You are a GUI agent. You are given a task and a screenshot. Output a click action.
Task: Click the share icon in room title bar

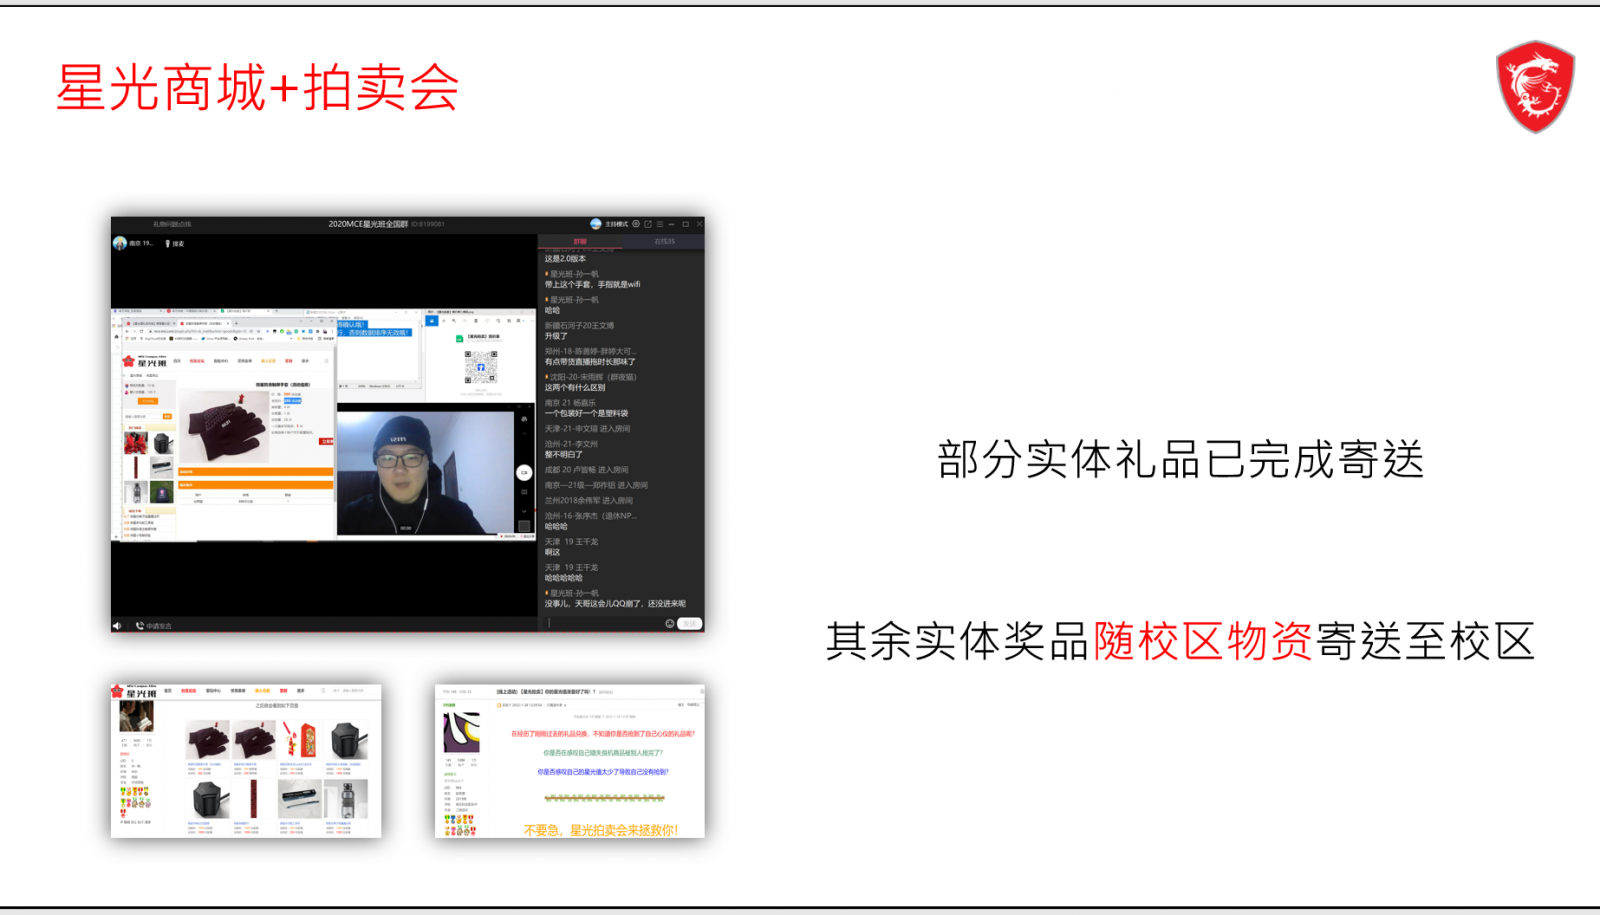tap(648, 224)
